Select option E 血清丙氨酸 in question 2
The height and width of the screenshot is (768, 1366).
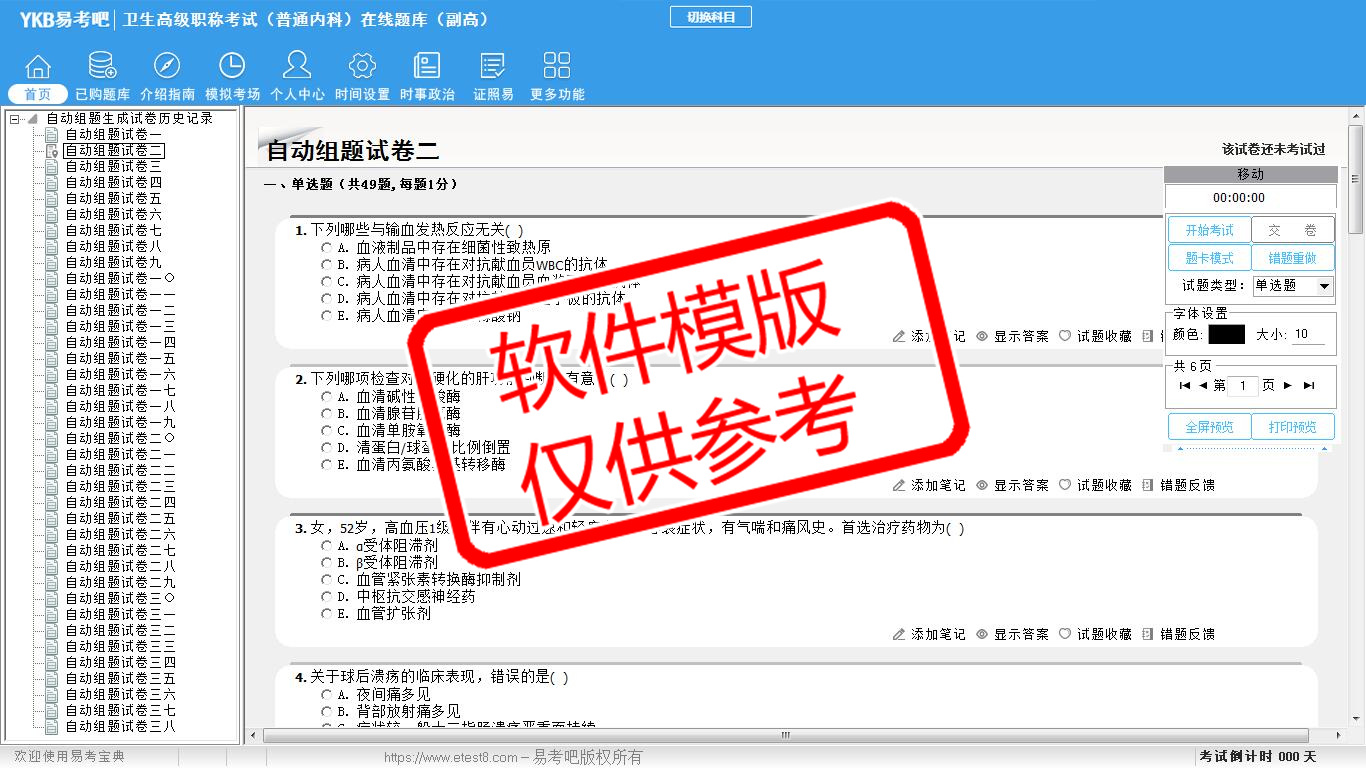coord(327,465)
